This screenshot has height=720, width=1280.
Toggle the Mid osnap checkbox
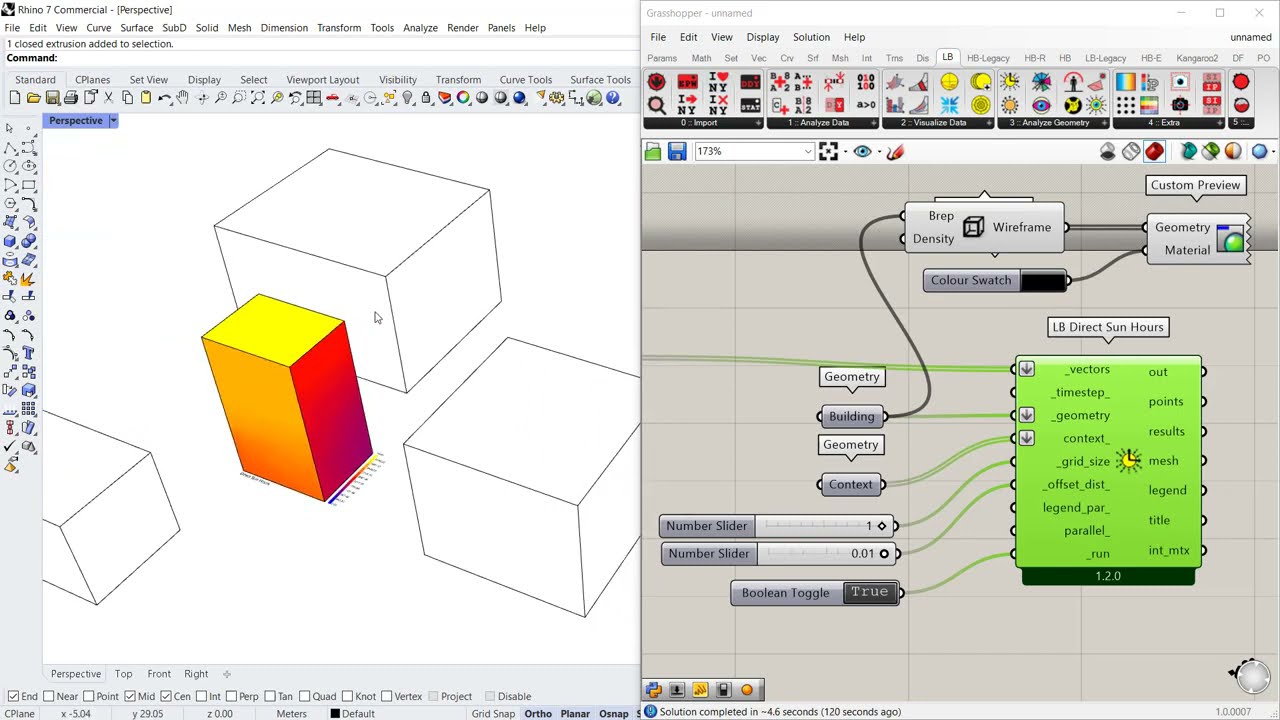(130, 696)
